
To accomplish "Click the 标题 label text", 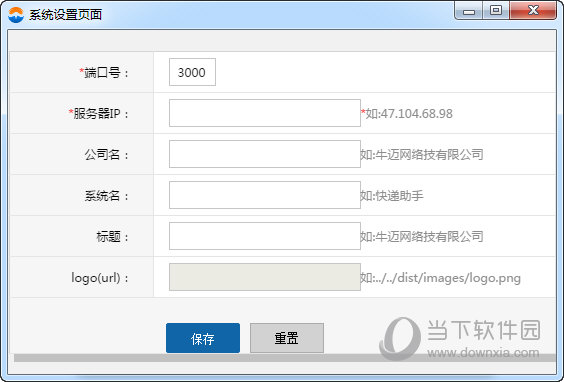I will click(112, 237).
